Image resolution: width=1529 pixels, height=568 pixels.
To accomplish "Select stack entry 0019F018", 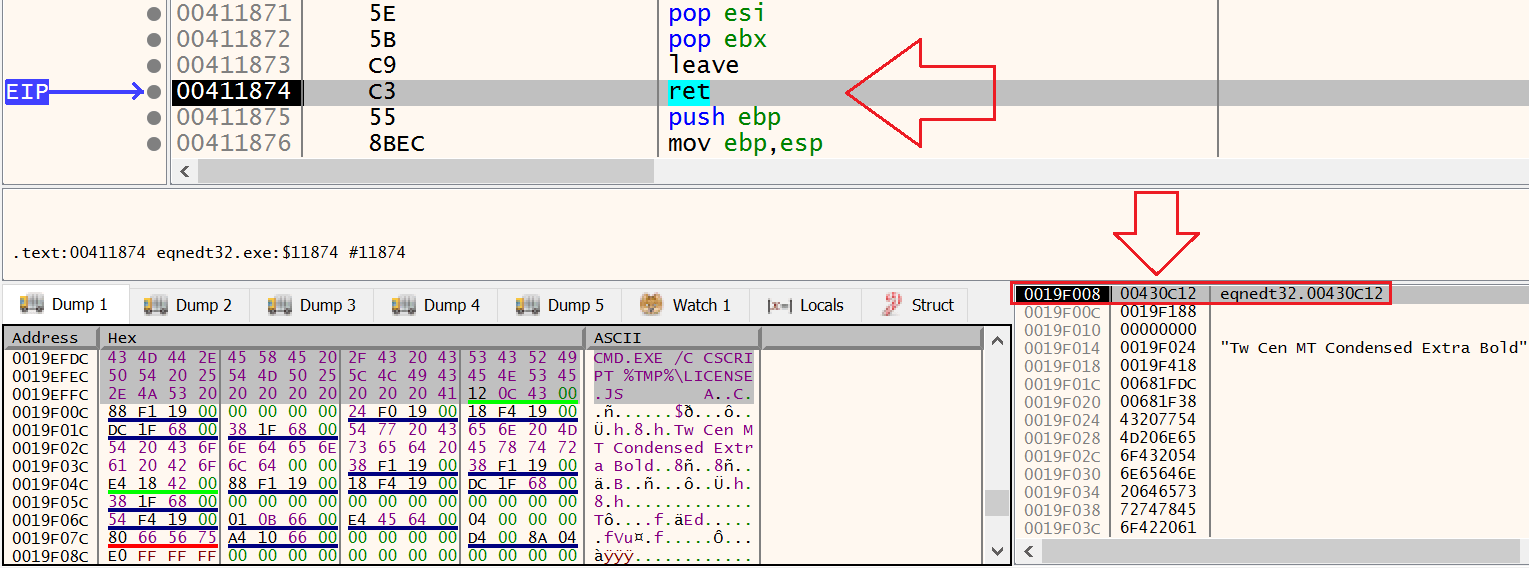I will point(1063,366).
